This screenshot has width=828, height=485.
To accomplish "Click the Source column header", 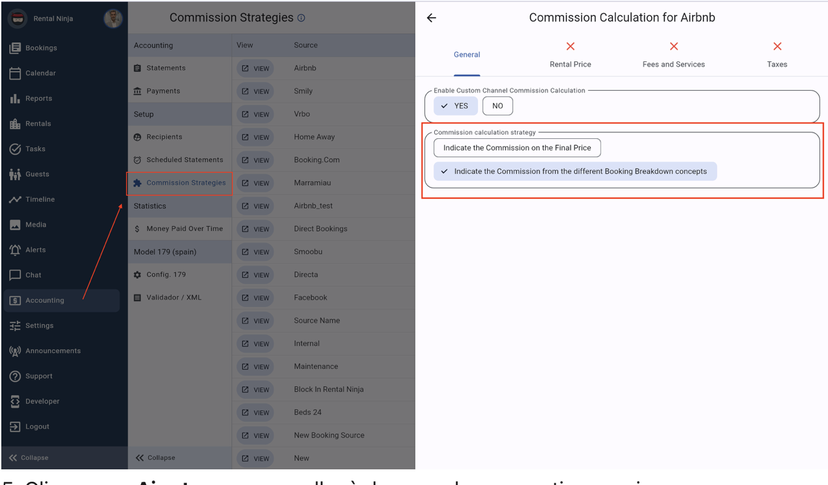I will point(306,45).
